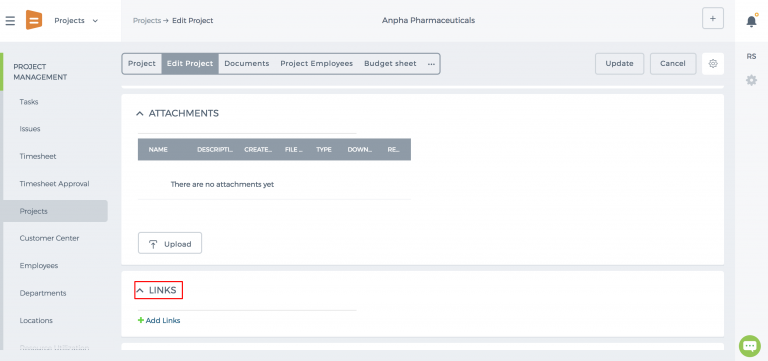The width and height of the screenshot is (768, 361).
Task: Click the Upload attachment button
Action: pos(170,243)
